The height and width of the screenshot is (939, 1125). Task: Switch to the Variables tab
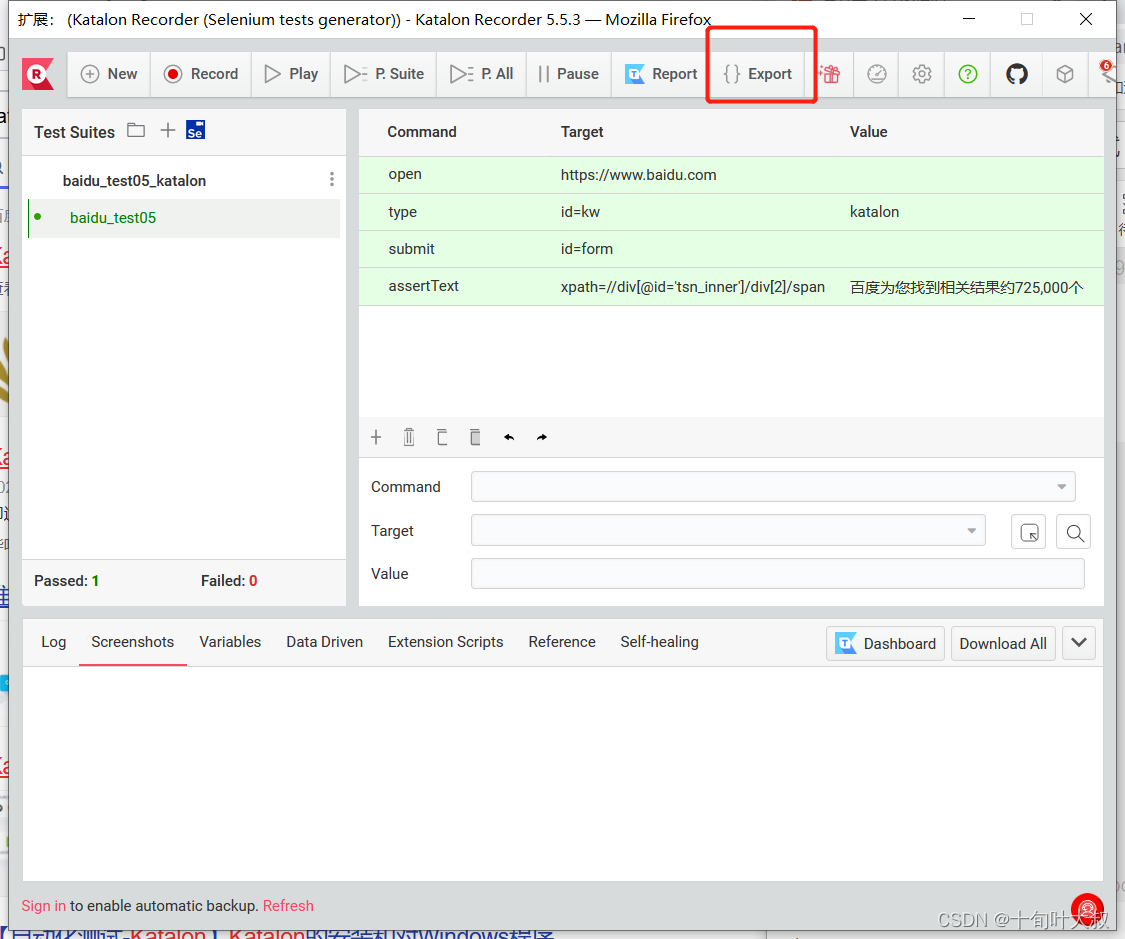(230, 643)
